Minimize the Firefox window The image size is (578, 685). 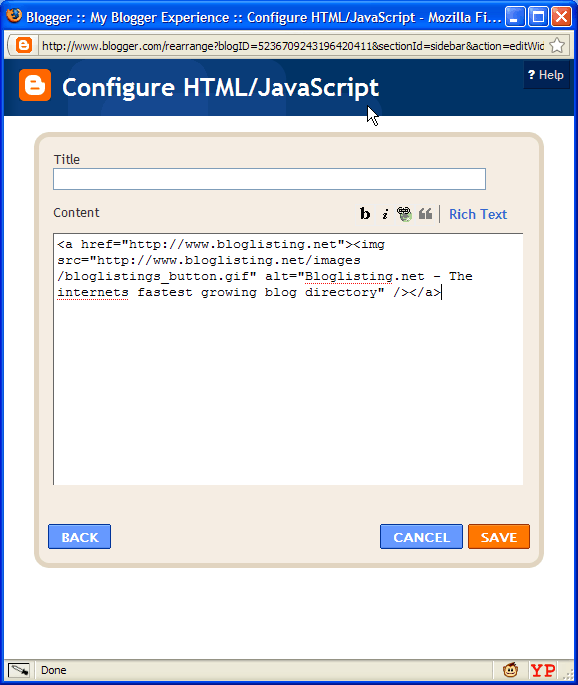pos(515,17)
